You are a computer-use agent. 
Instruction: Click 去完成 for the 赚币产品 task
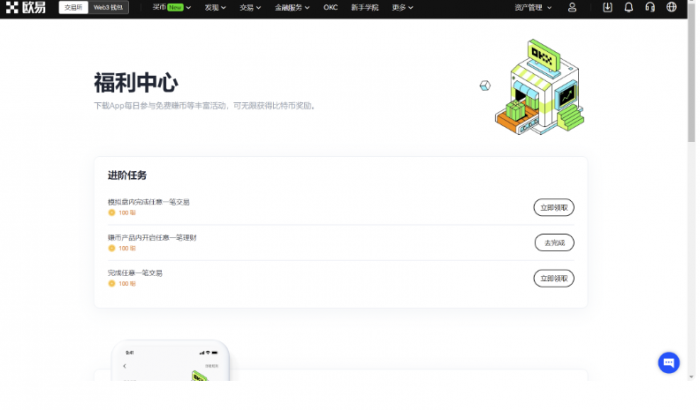pos(554,243)
